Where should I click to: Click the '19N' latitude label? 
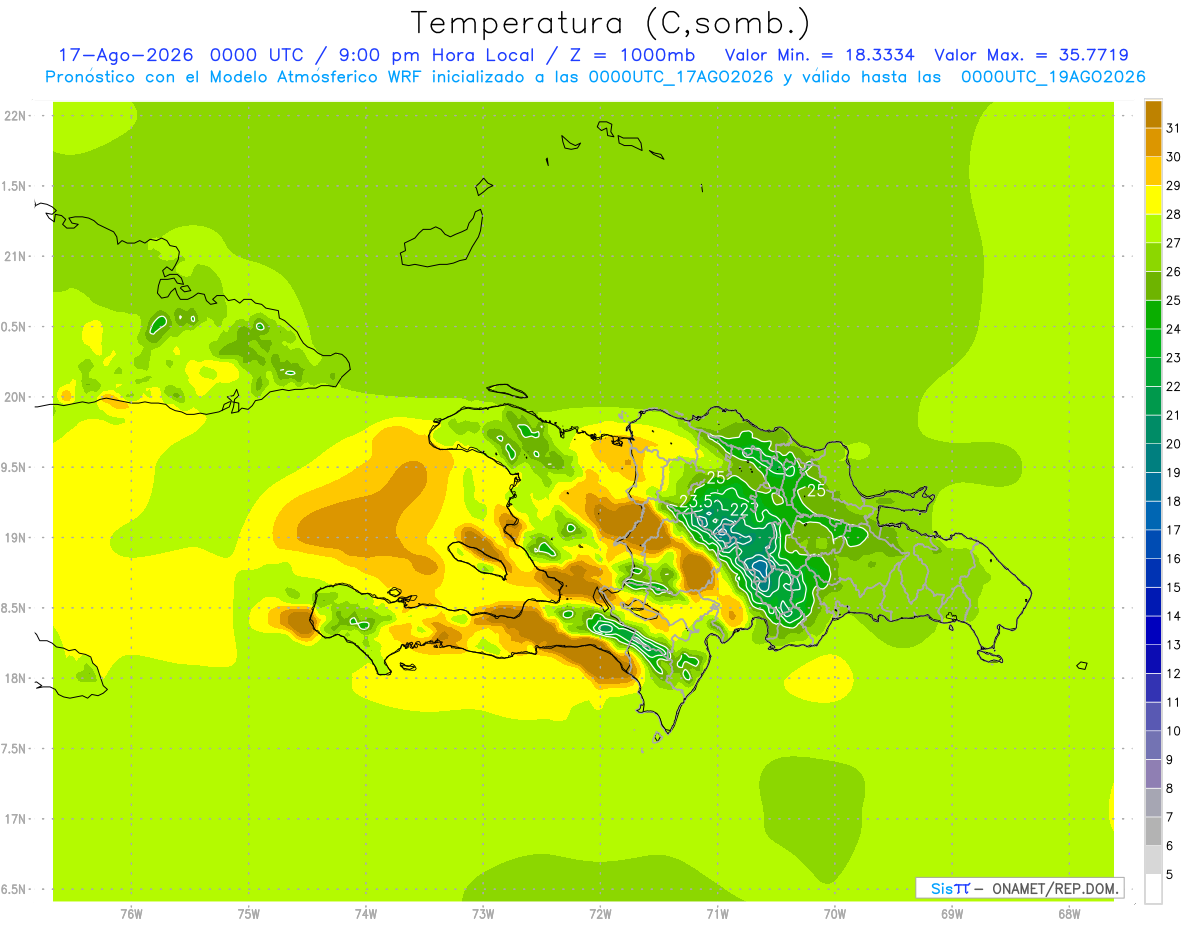[15, 538]
